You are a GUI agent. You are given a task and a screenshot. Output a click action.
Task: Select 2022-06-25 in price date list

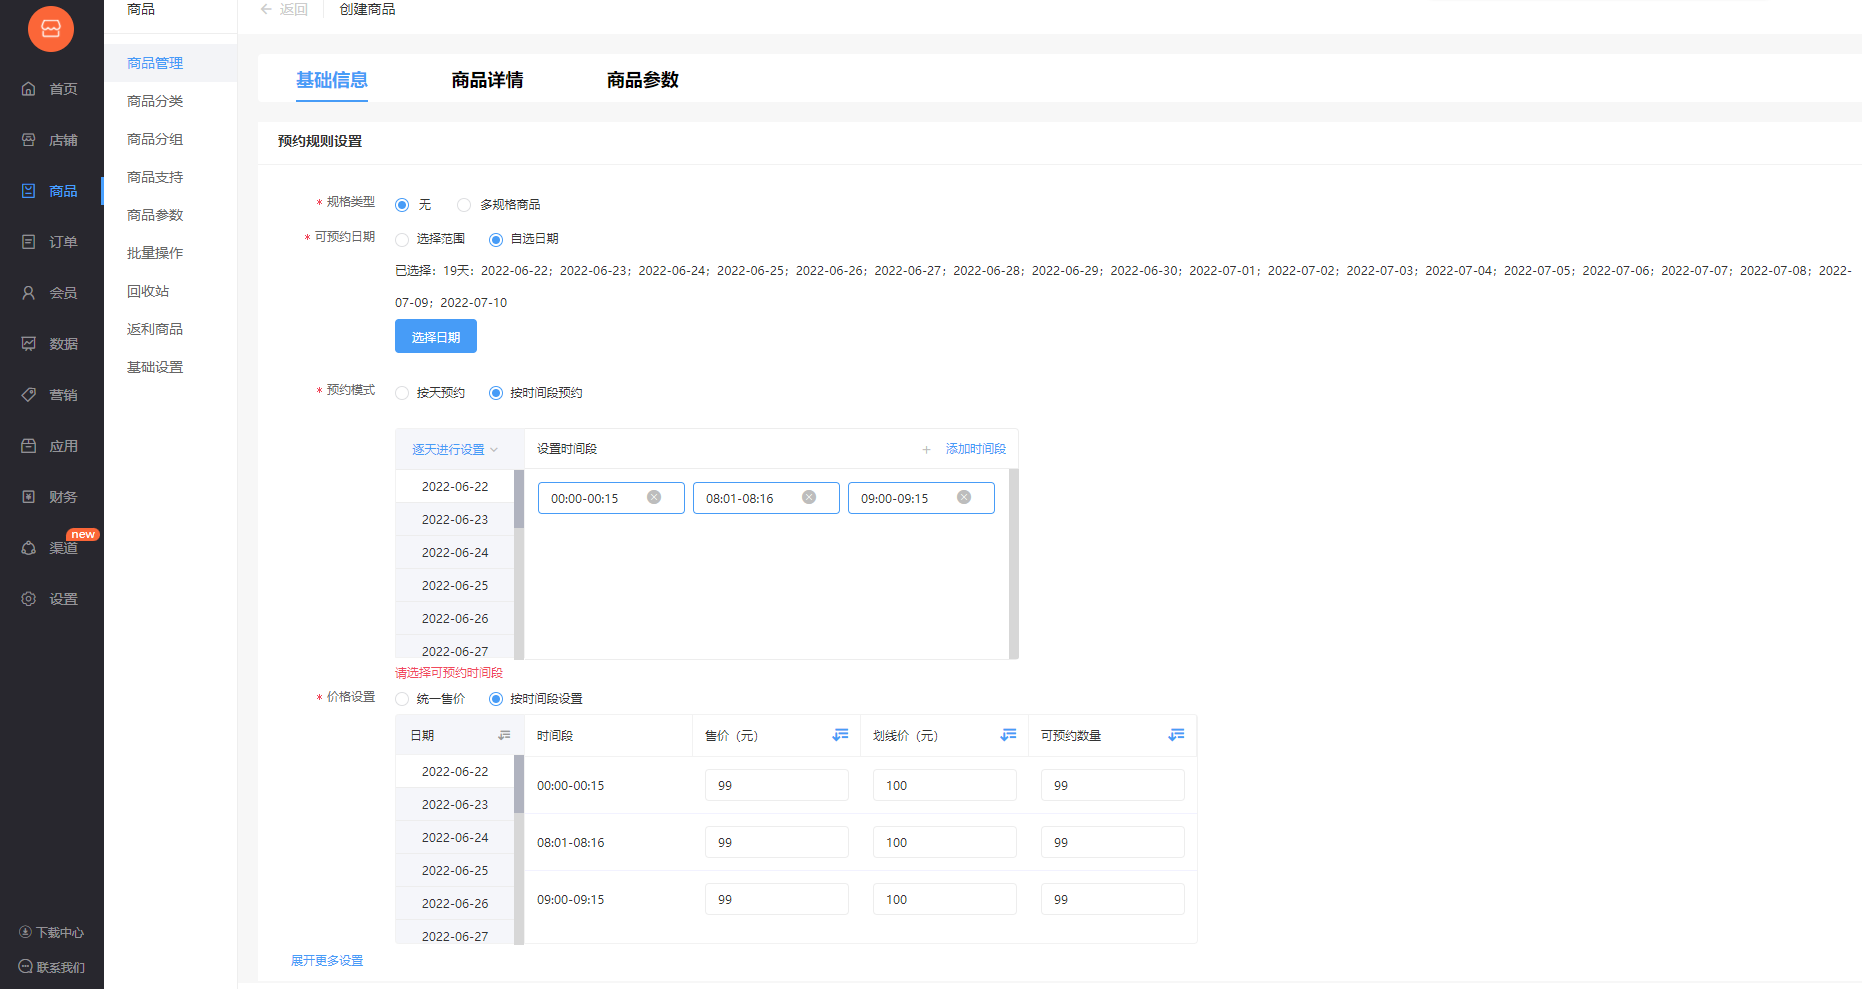(455, 871)
